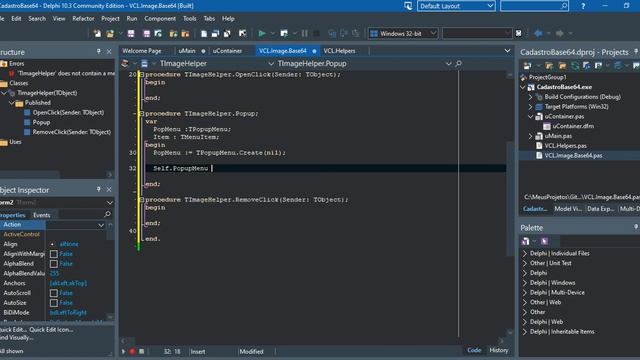Open the TImageHelper.Popup method dropdown

pyautogui.click(x=449, y=64)
